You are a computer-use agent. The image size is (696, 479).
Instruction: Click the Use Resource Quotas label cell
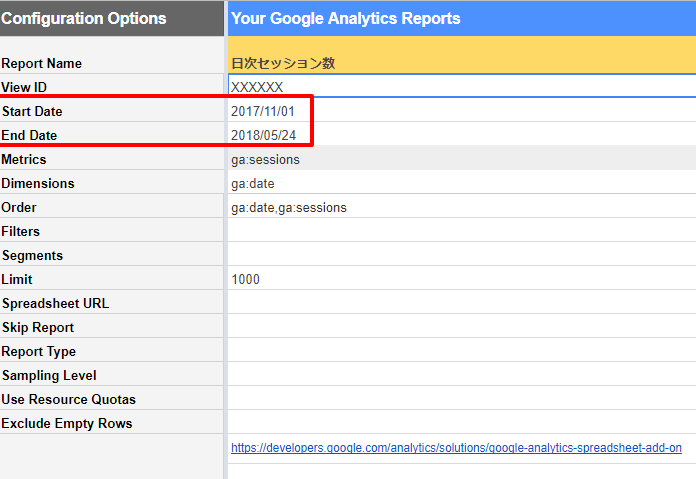tap(112, 399)
